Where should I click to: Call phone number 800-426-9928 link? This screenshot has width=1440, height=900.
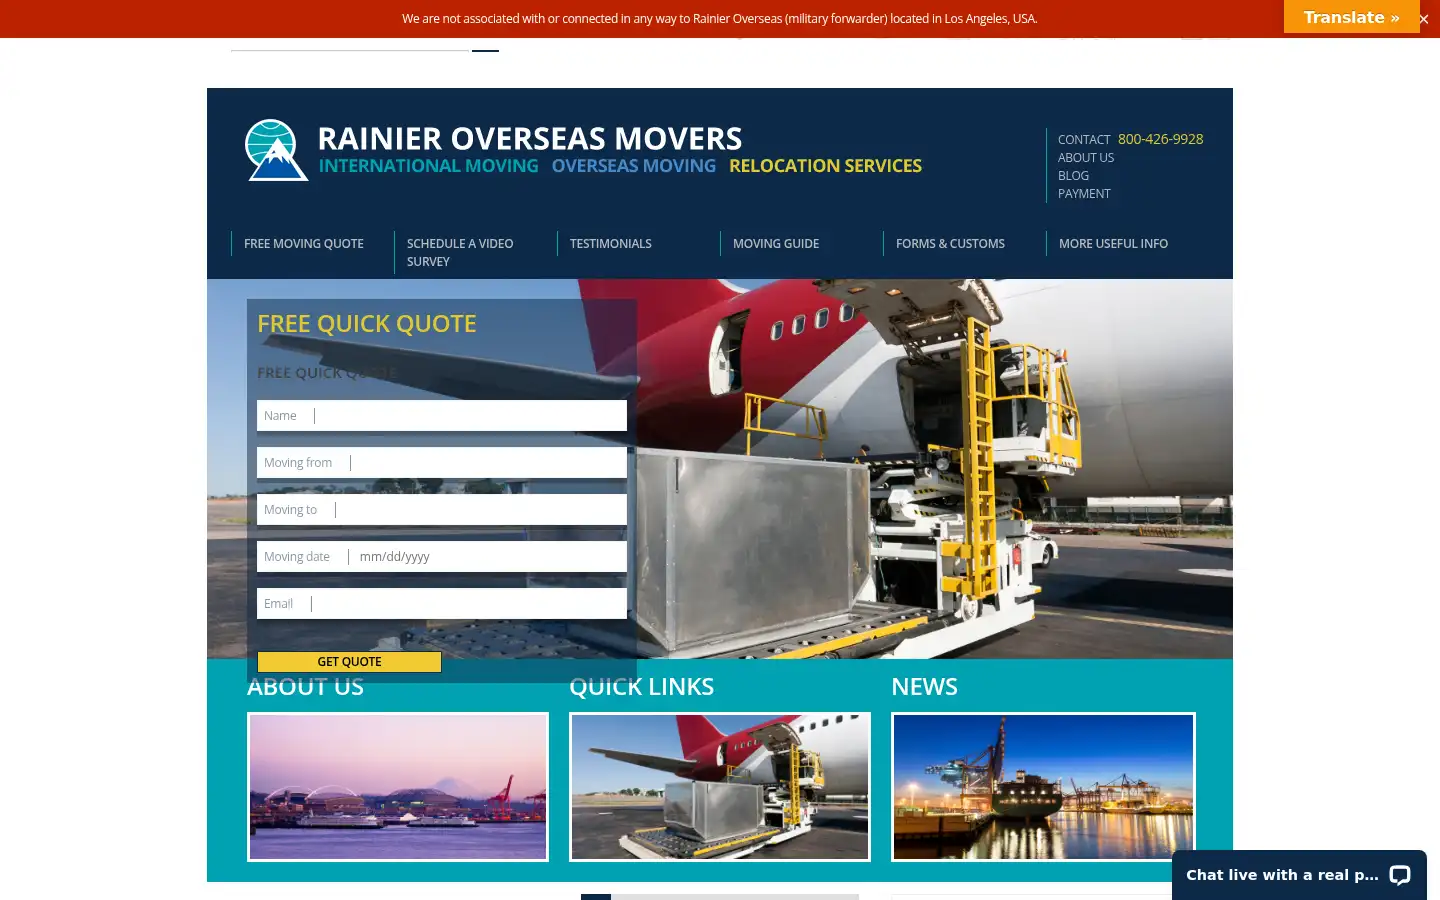point(1160,139)
